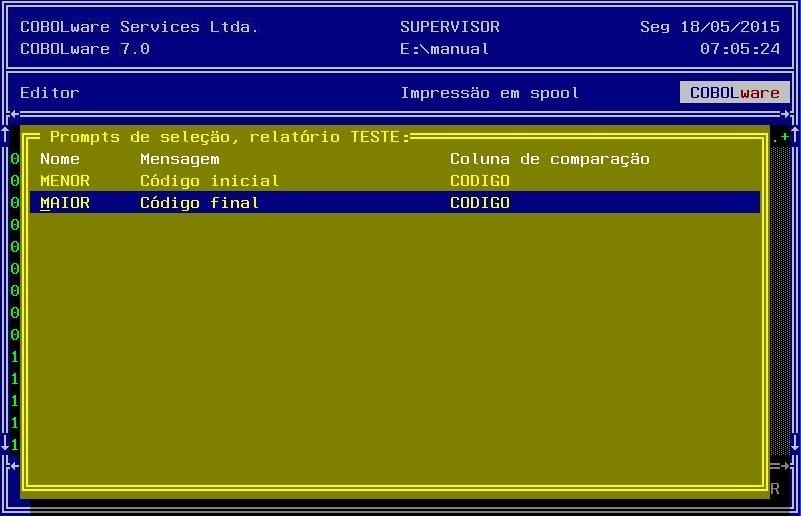This screenshot has height=516, width=801.
Task: Click the 'Código inicial' message cell
Action: pyautogui.click(x=209, y=181)
